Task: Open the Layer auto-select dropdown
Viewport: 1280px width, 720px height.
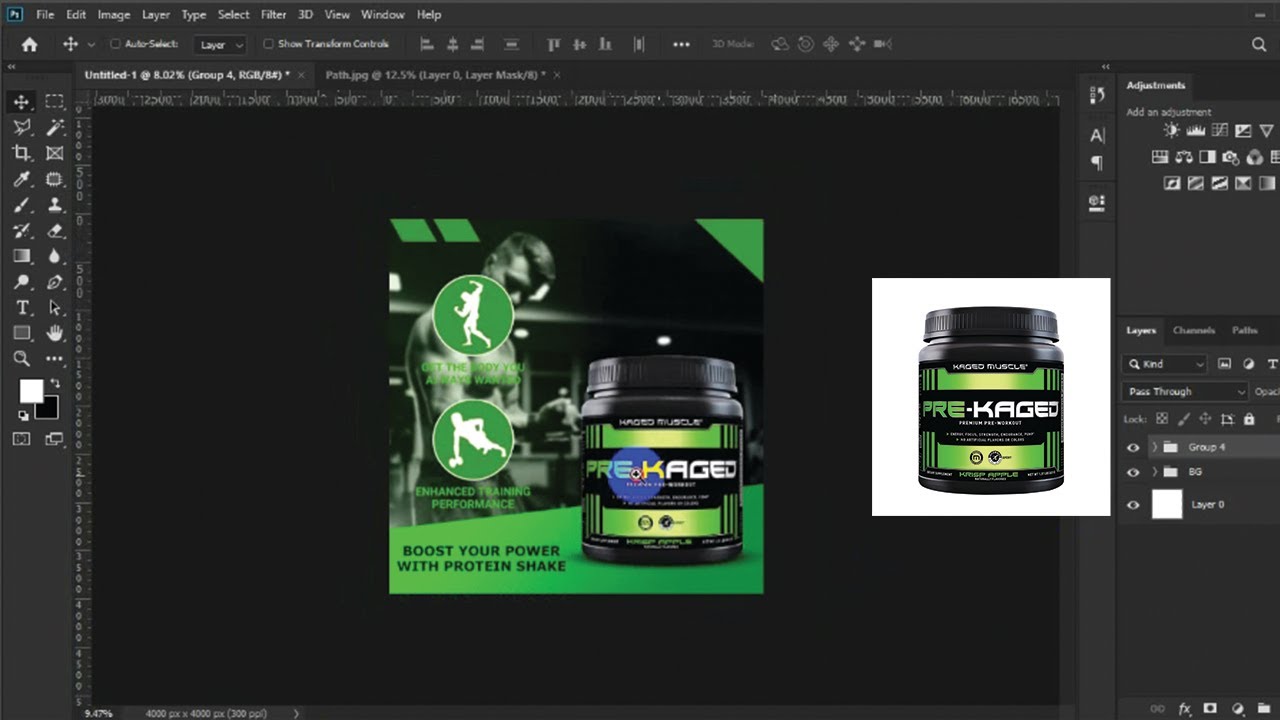Action: [x=221, y=45]
